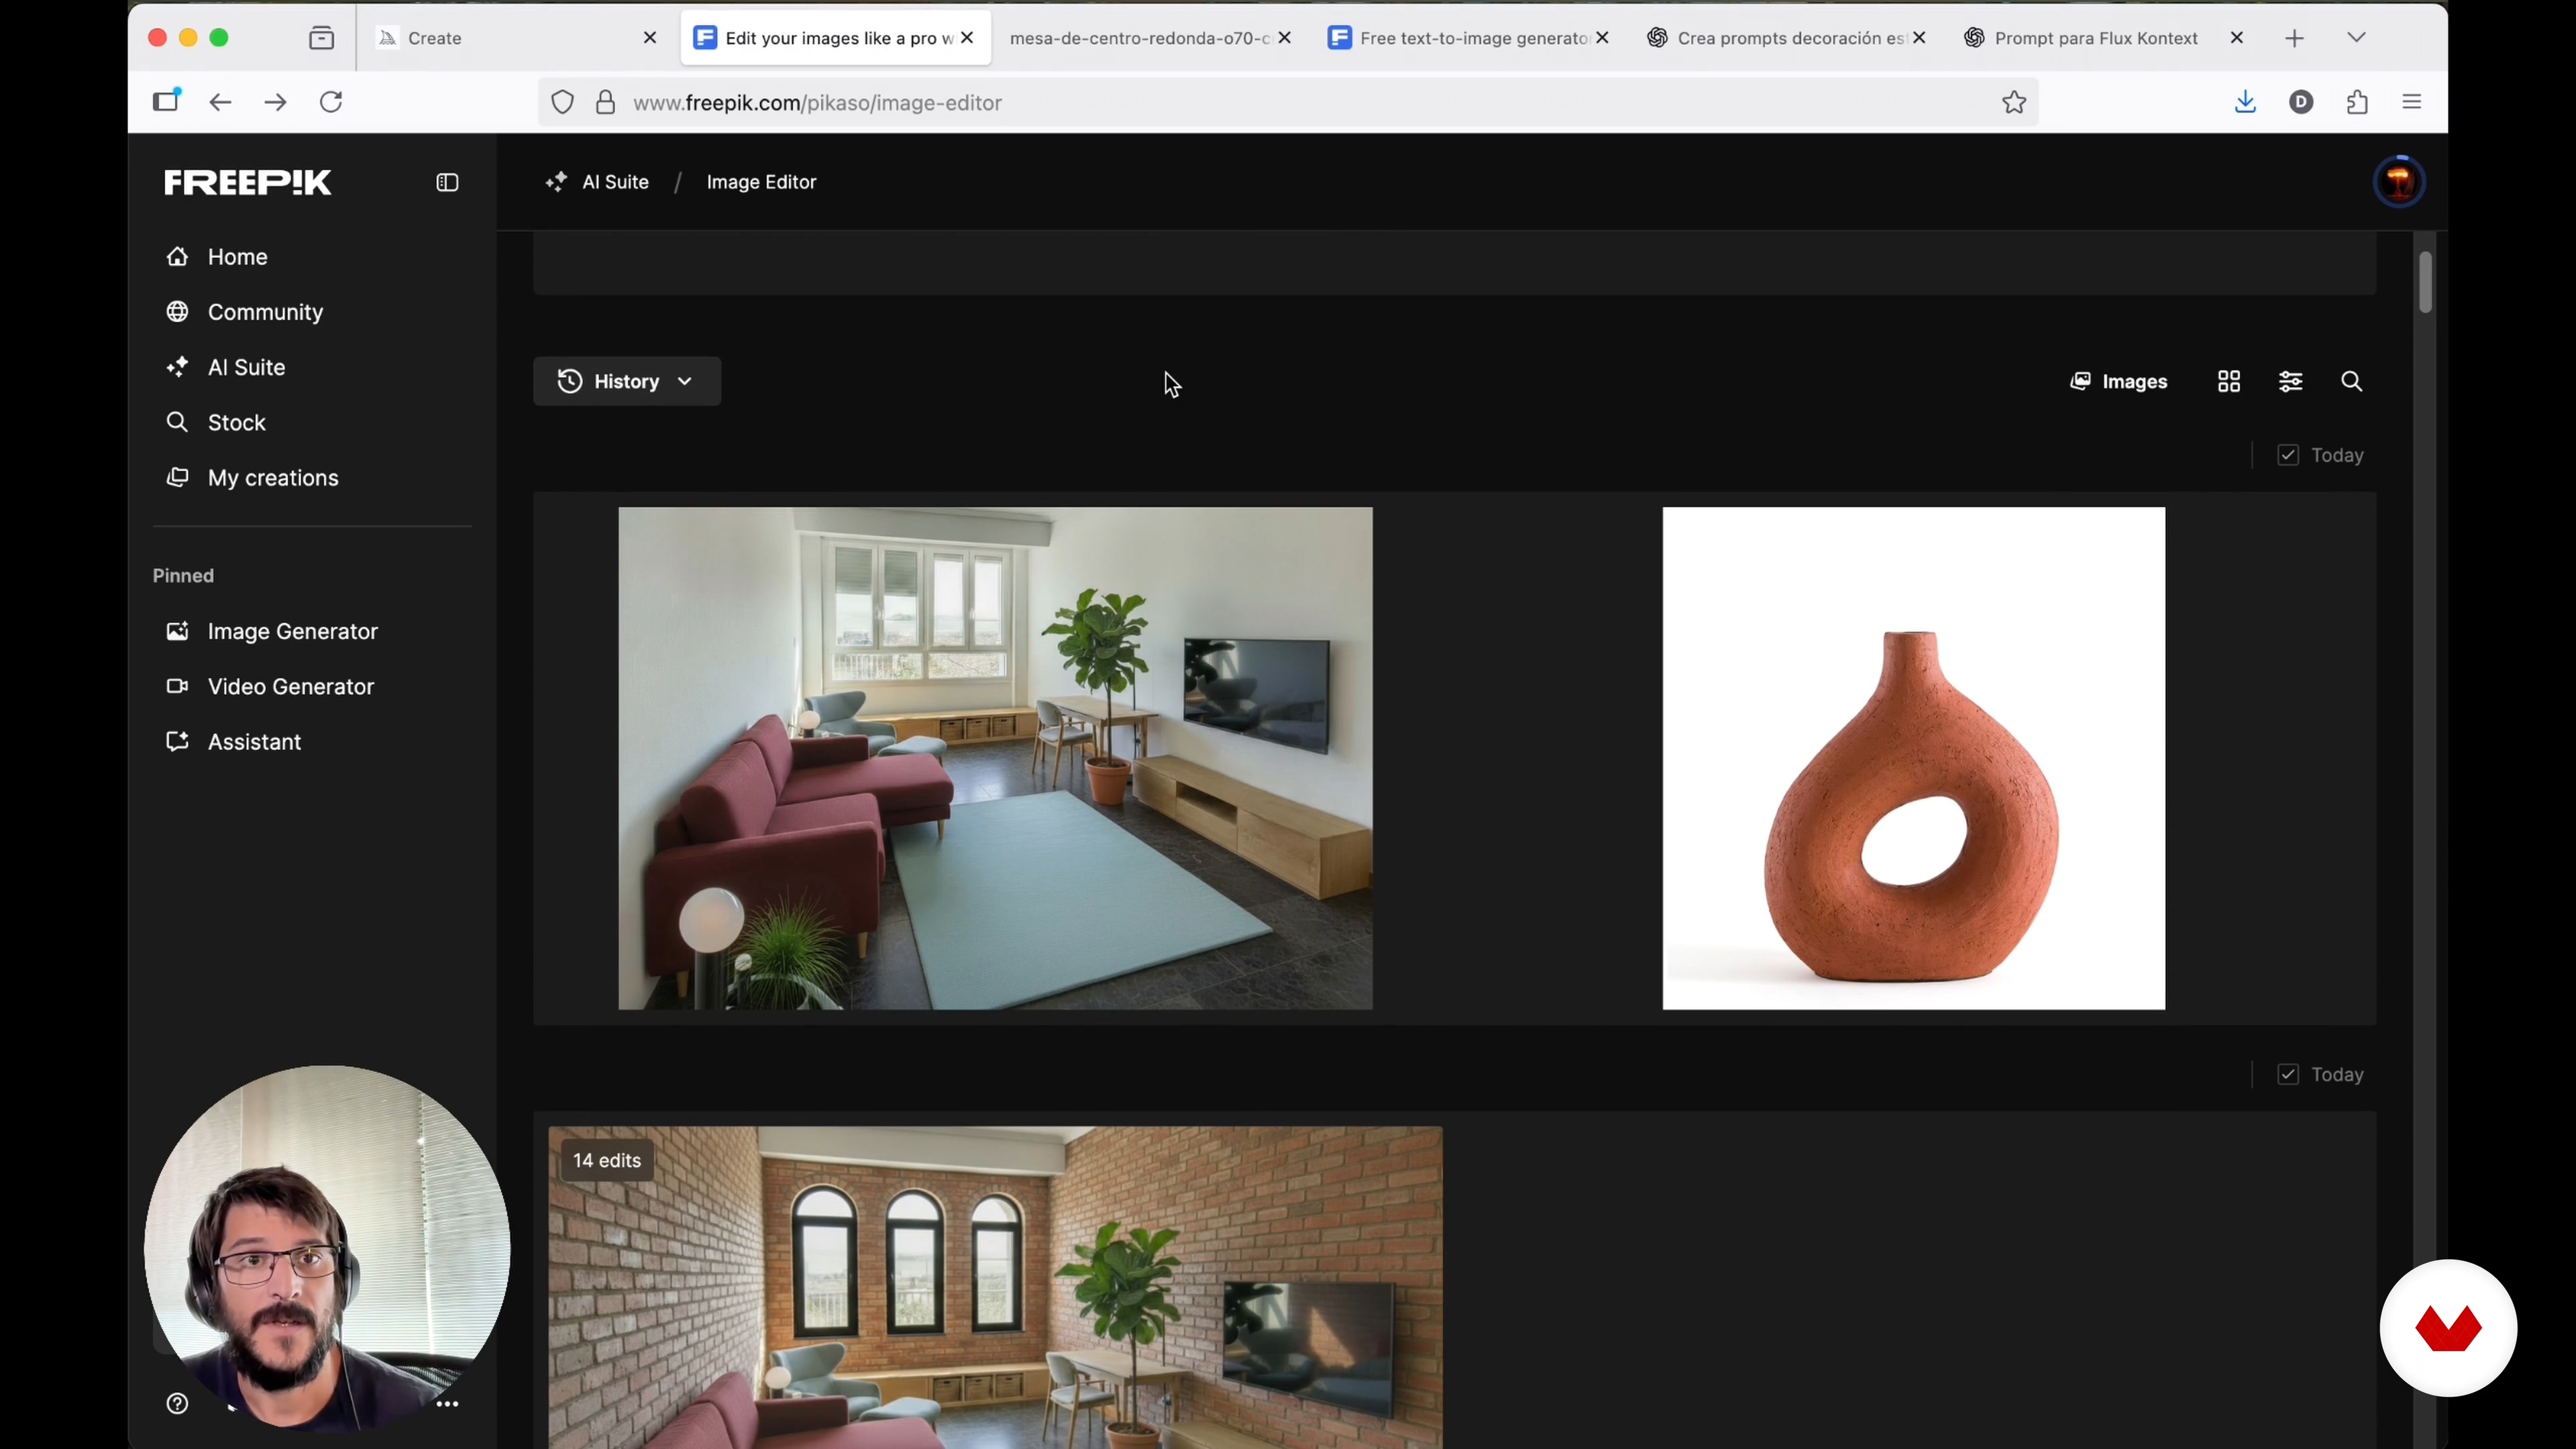The height and width of the screenshot is (1449, 2576).
Task: Open filter settings sliders icon
Action: tap(2290, 382)
